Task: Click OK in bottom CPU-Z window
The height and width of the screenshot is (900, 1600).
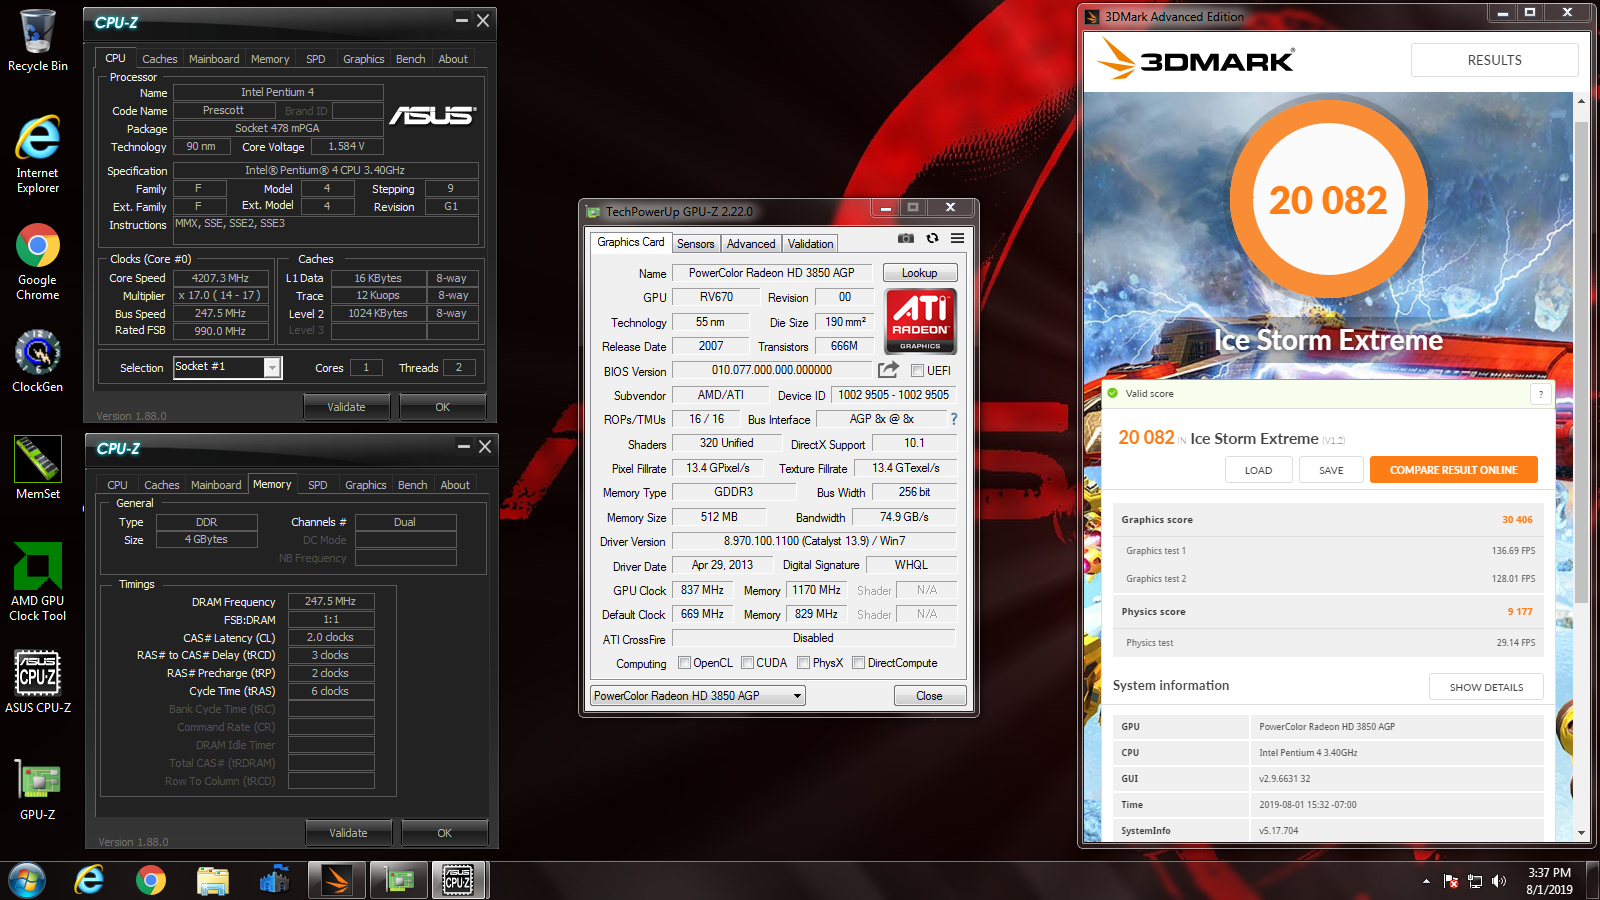Action: click(x=444, y=833)
